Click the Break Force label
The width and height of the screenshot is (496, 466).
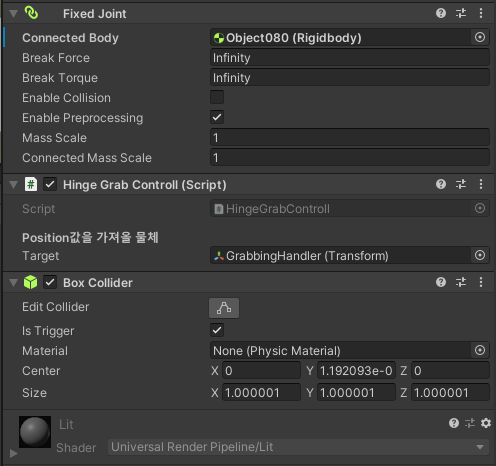point(56,58)
